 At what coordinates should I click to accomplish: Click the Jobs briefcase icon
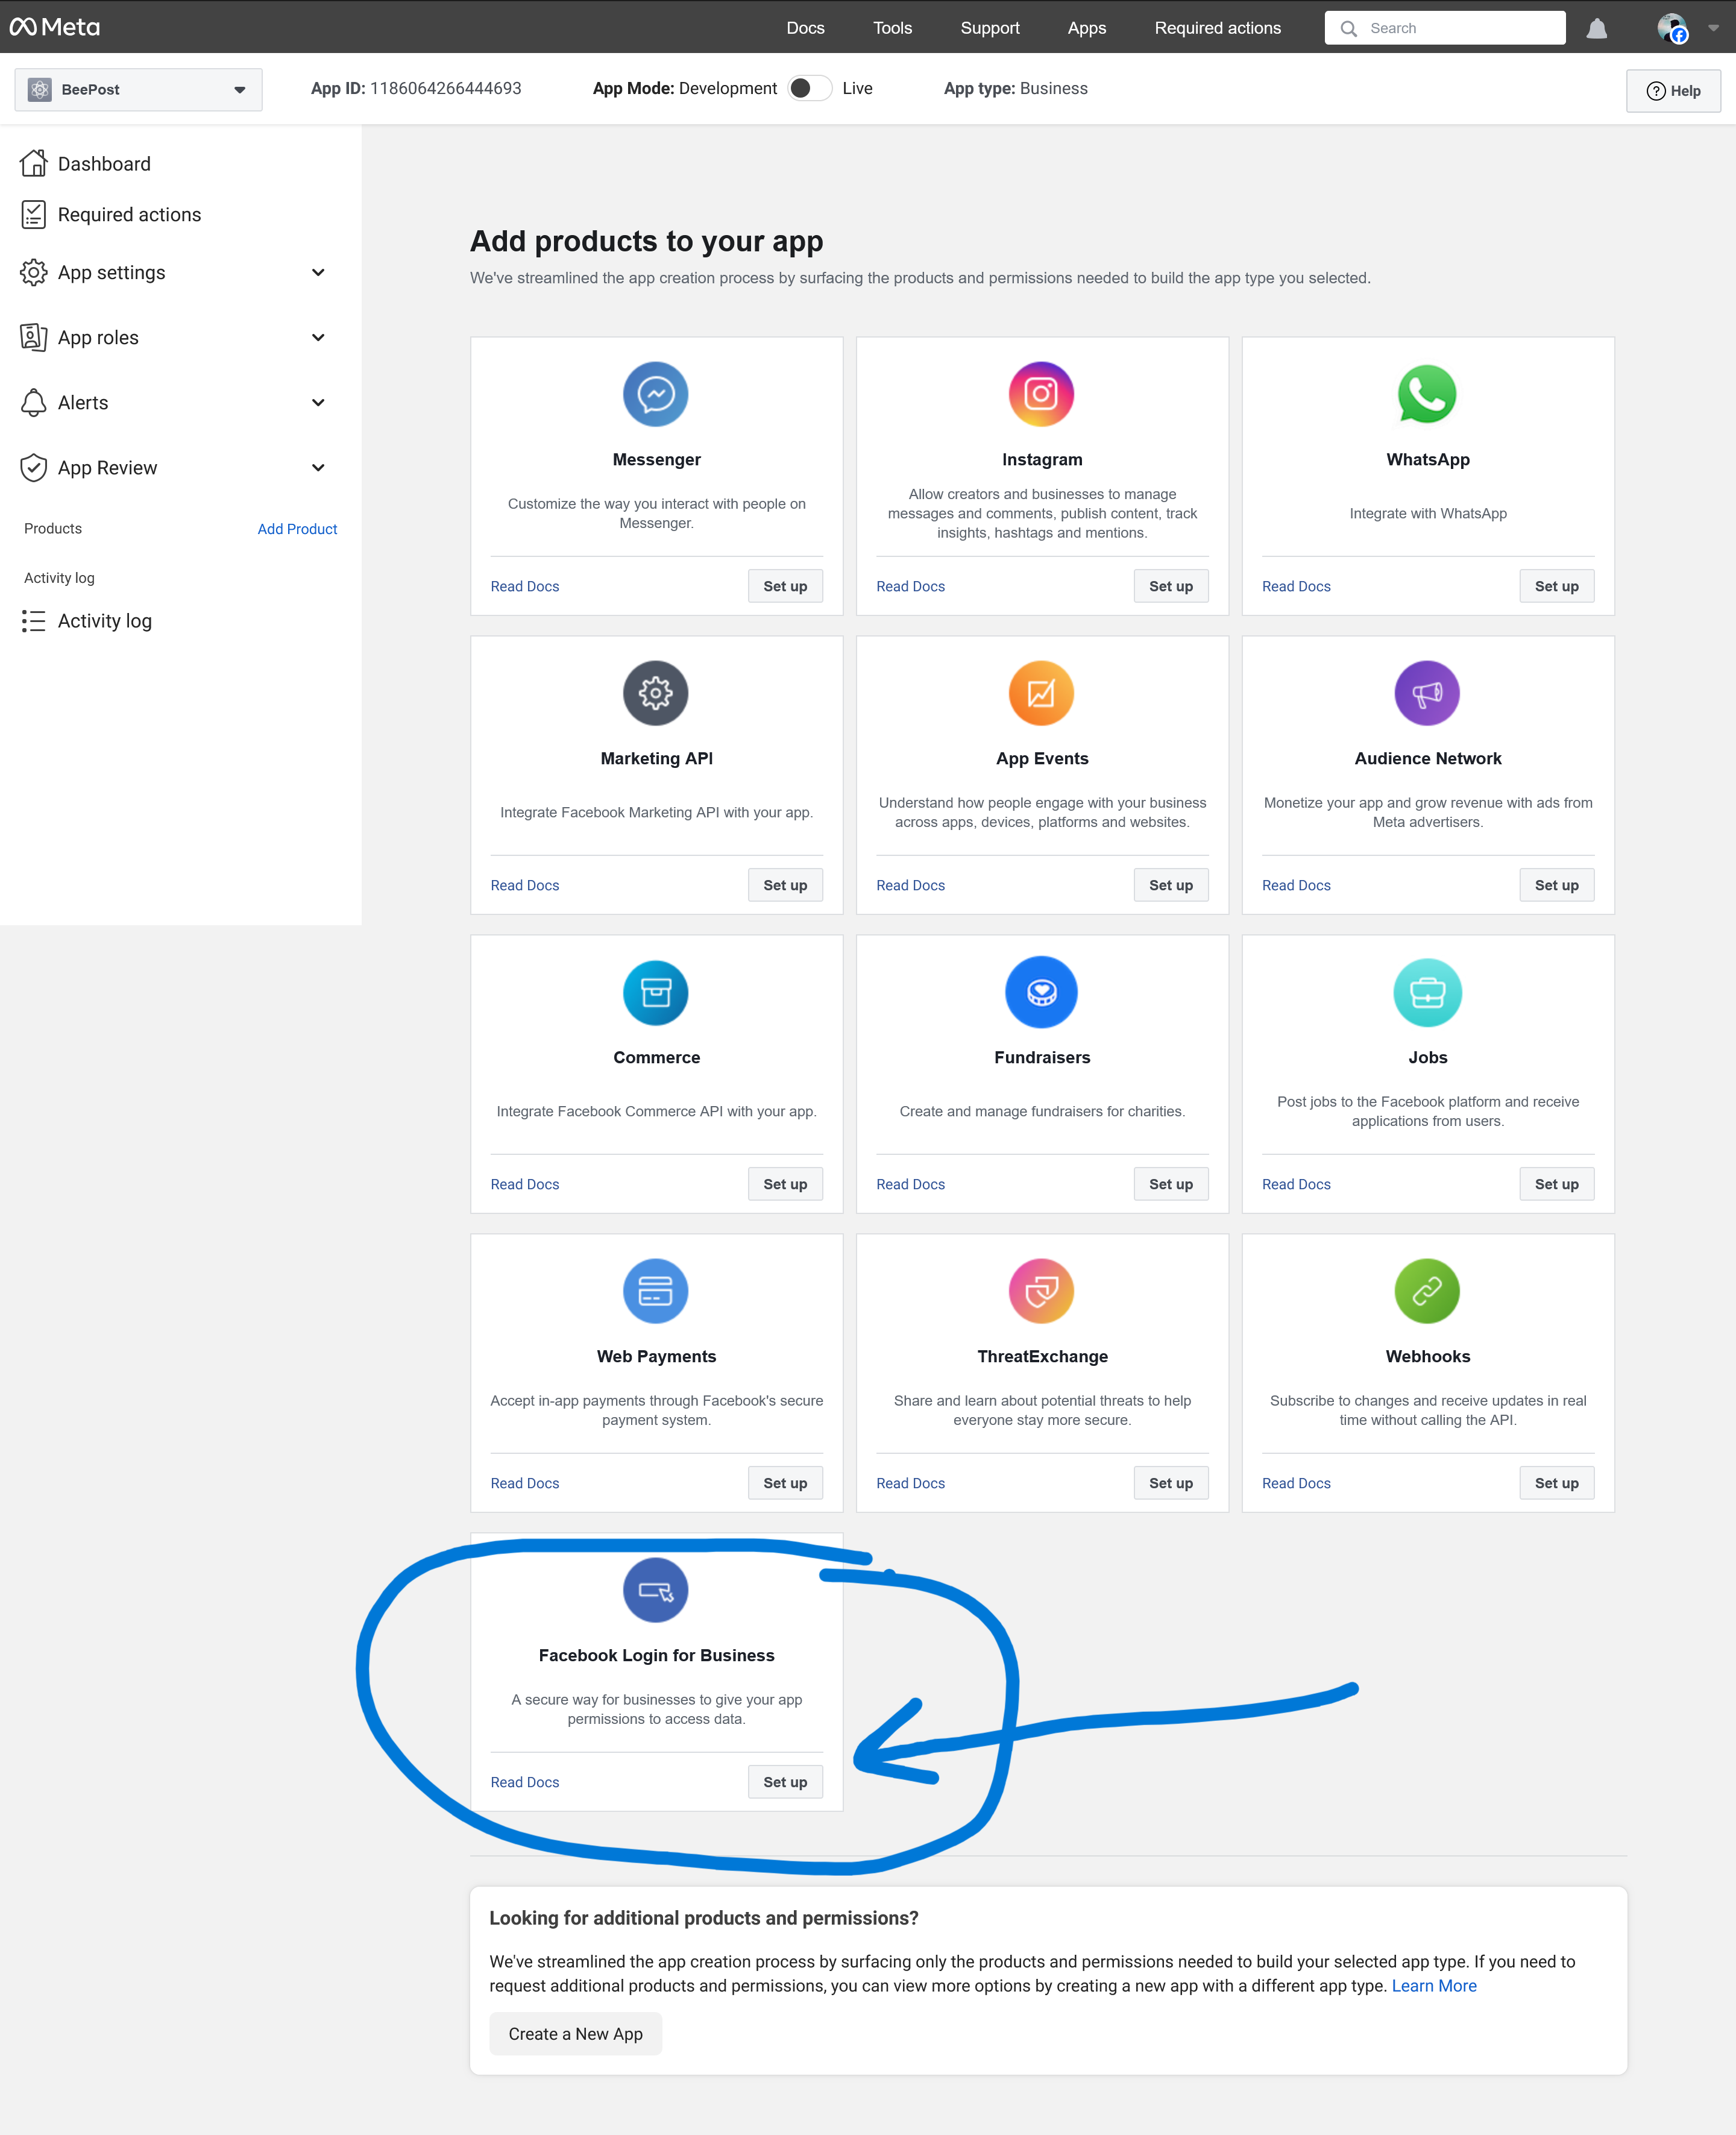coord(1427,992)
